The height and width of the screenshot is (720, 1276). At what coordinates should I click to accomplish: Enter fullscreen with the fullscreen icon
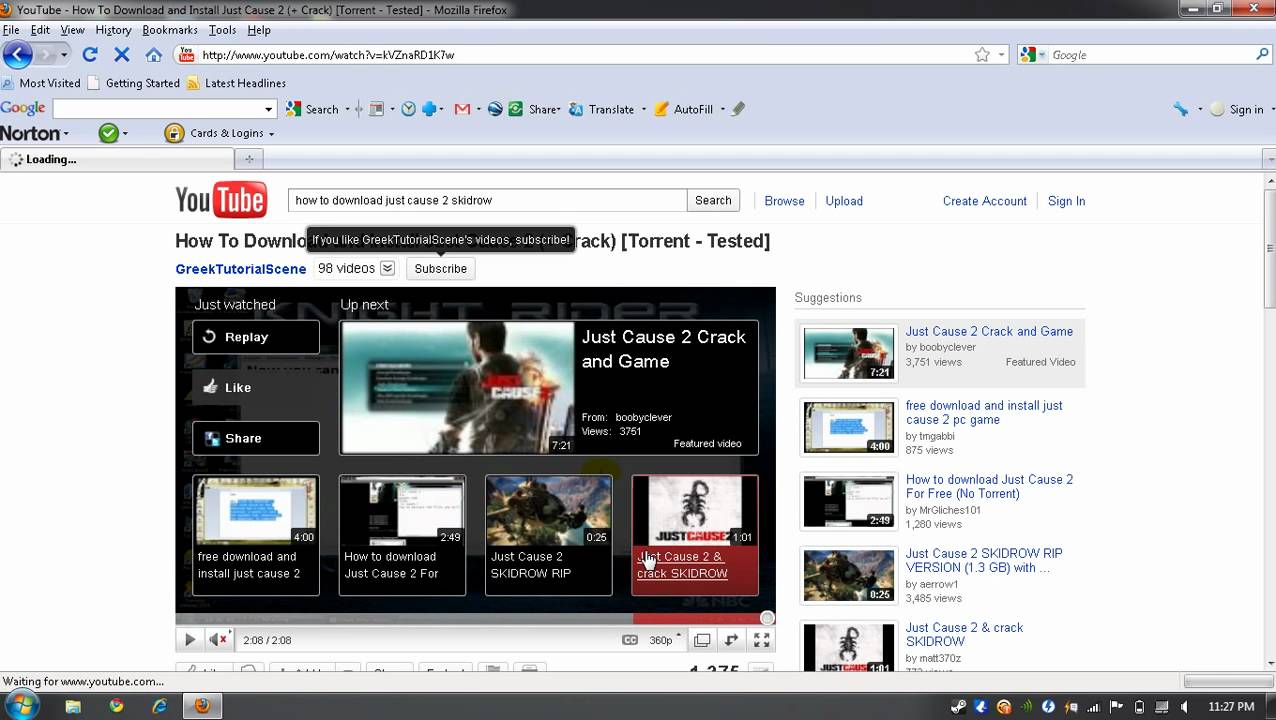point(762,640)
